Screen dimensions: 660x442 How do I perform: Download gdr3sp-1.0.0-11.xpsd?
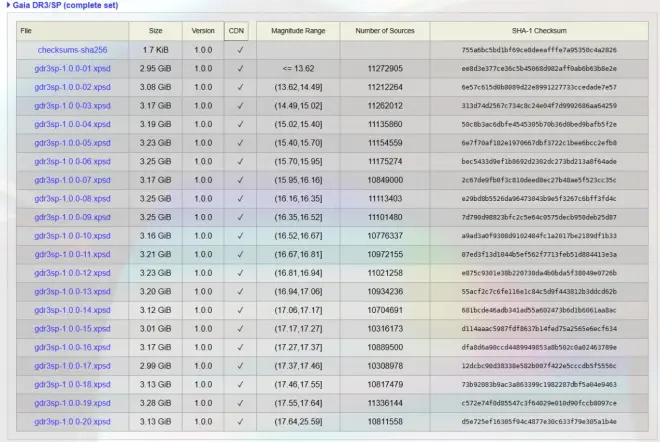pyautogui.click(x=72, y=254)
